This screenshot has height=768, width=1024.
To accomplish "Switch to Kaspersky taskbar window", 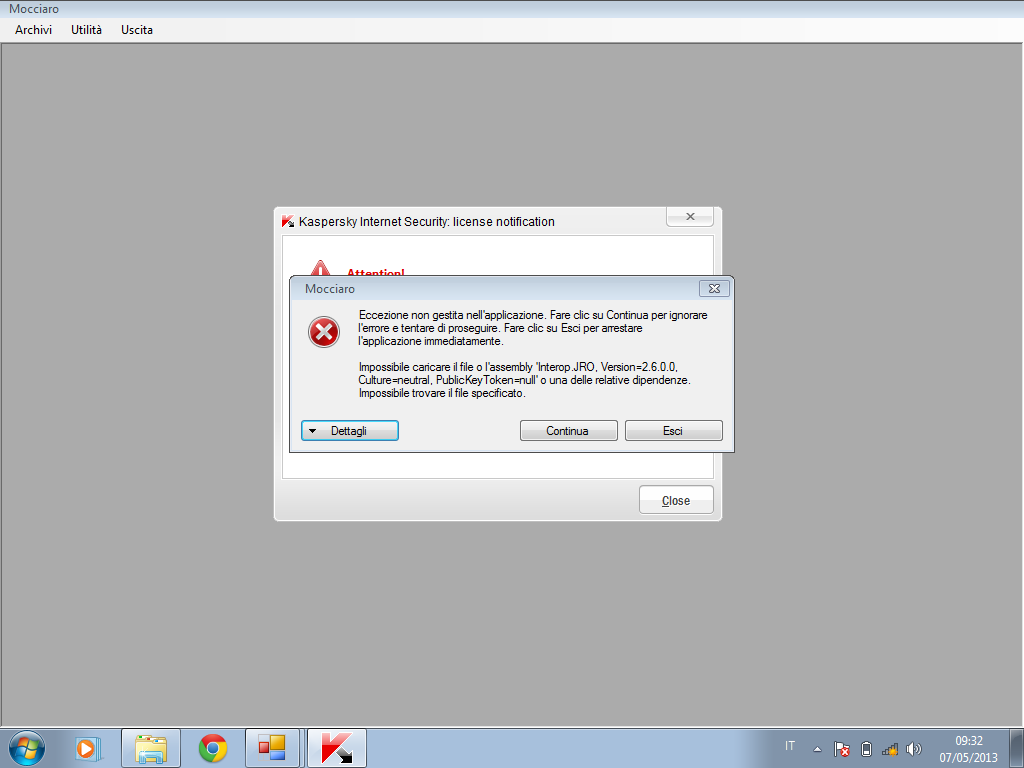I will click(337, 748).
